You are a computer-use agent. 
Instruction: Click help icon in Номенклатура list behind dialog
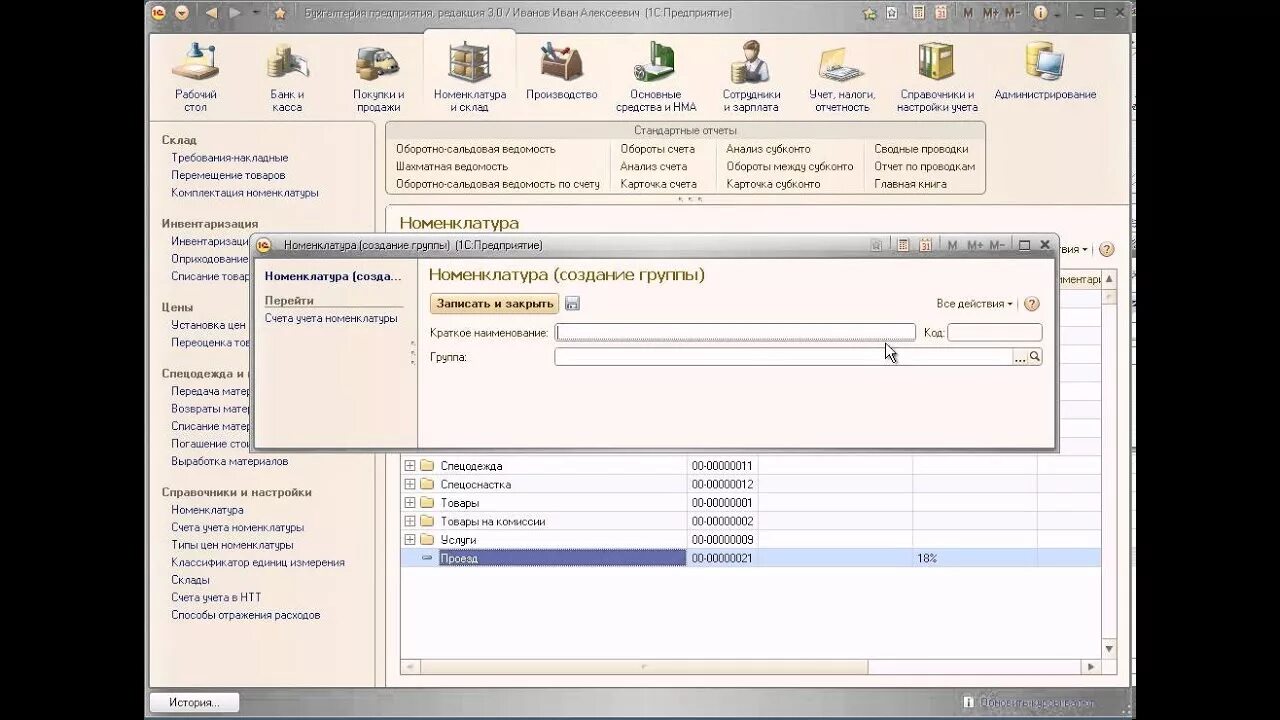[x=1106, y=249]
